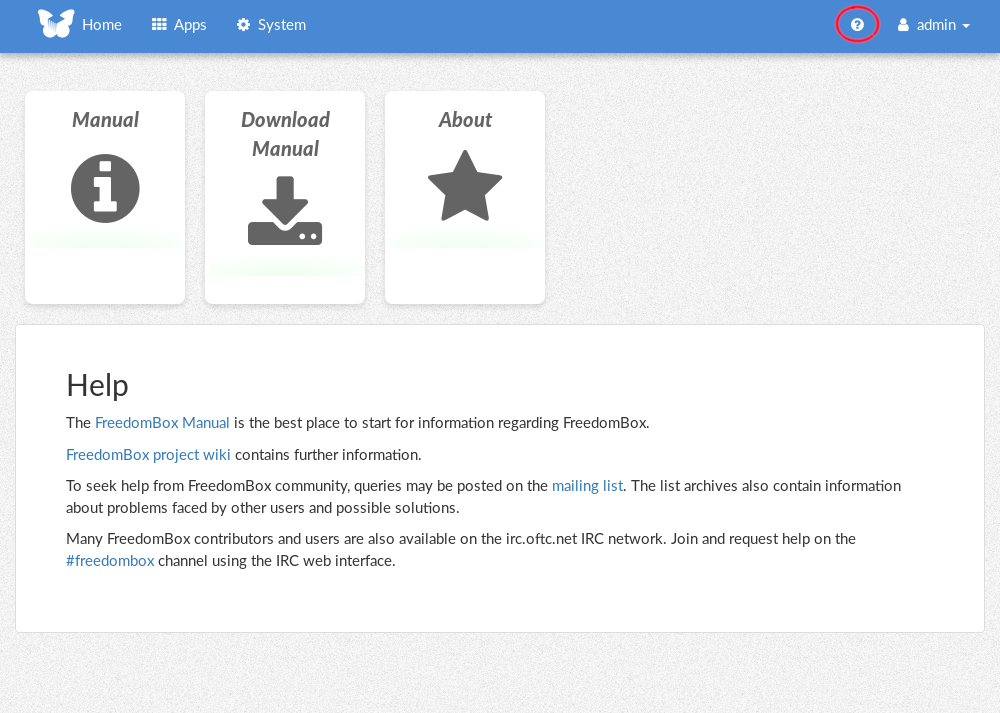Click the System gear icon
This screenshot has width=1000, height=713.
[x=243, y=25]
